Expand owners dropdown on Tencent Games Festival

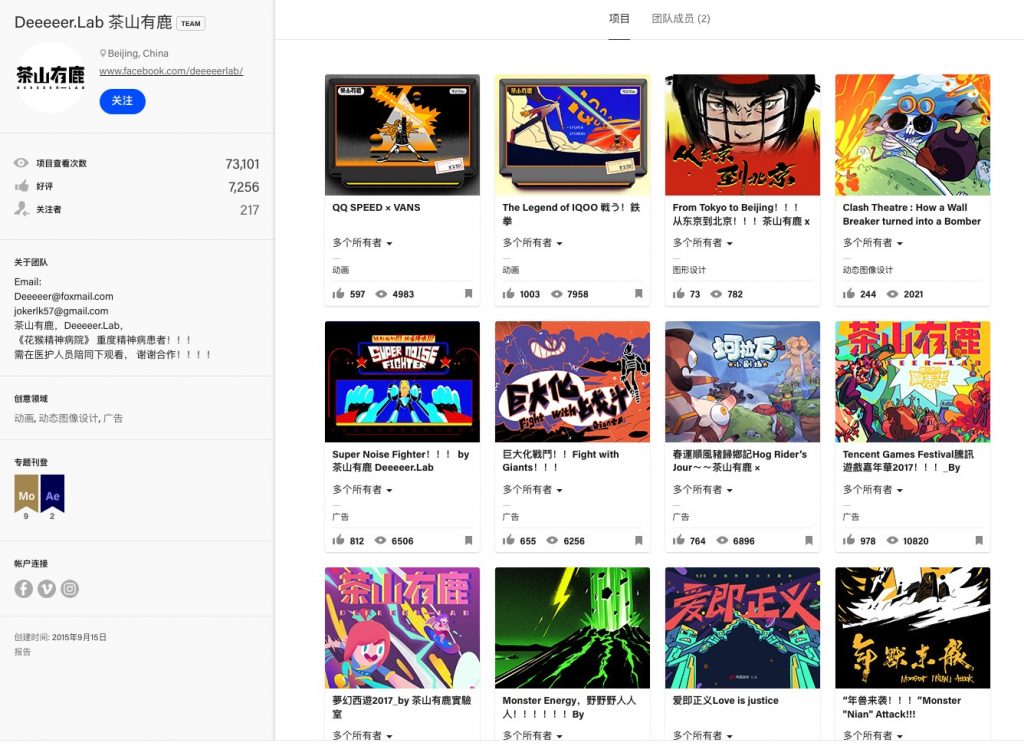tap(873, 489)
